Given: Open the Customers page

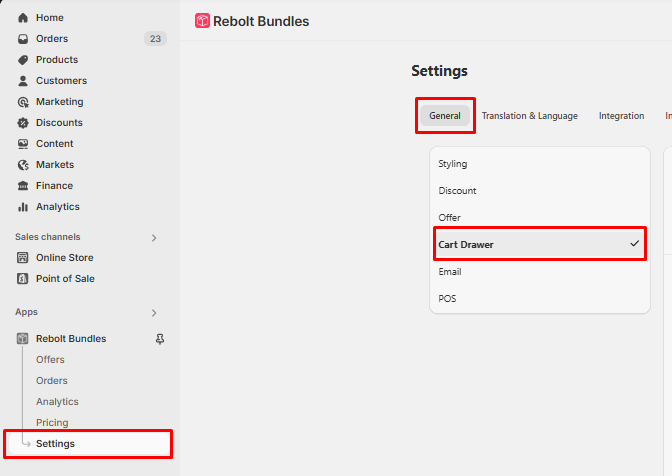Looking at the screenshot, I should point(61,81).
